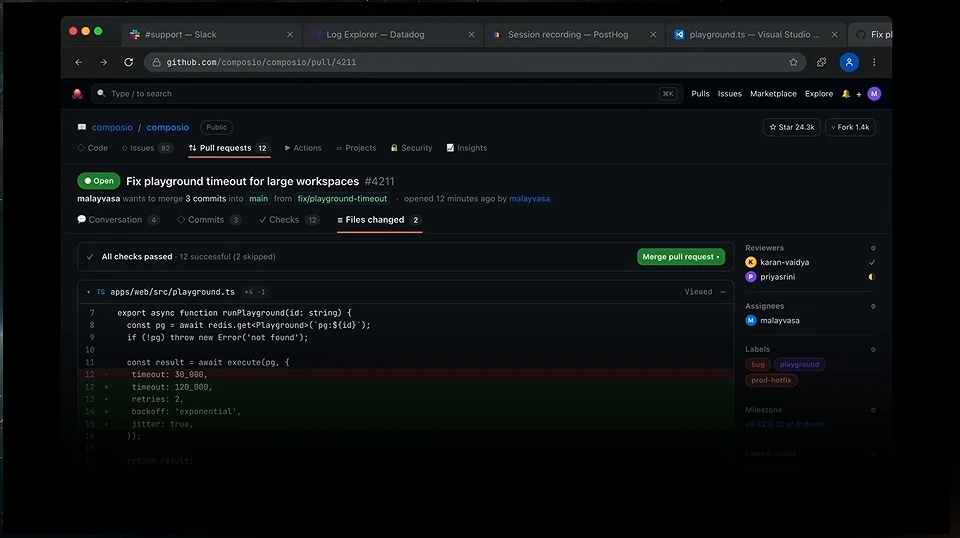The height and width of the screenshot is (538, 960).
Task: Open Explore in GitHub header
Action: (x=819, y=94)
